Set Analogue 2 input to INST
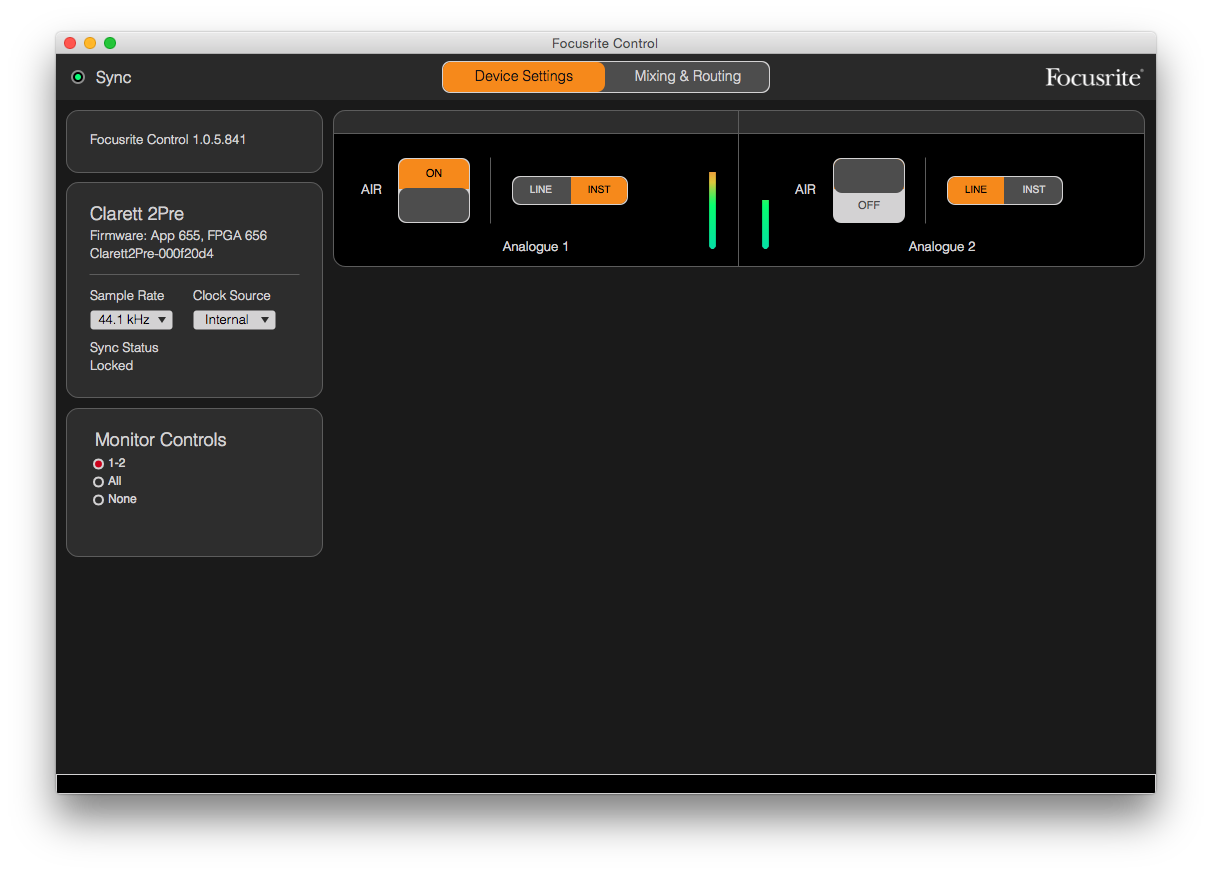Viewport: 1212px width, 874px height. (x=1034, y=190)
